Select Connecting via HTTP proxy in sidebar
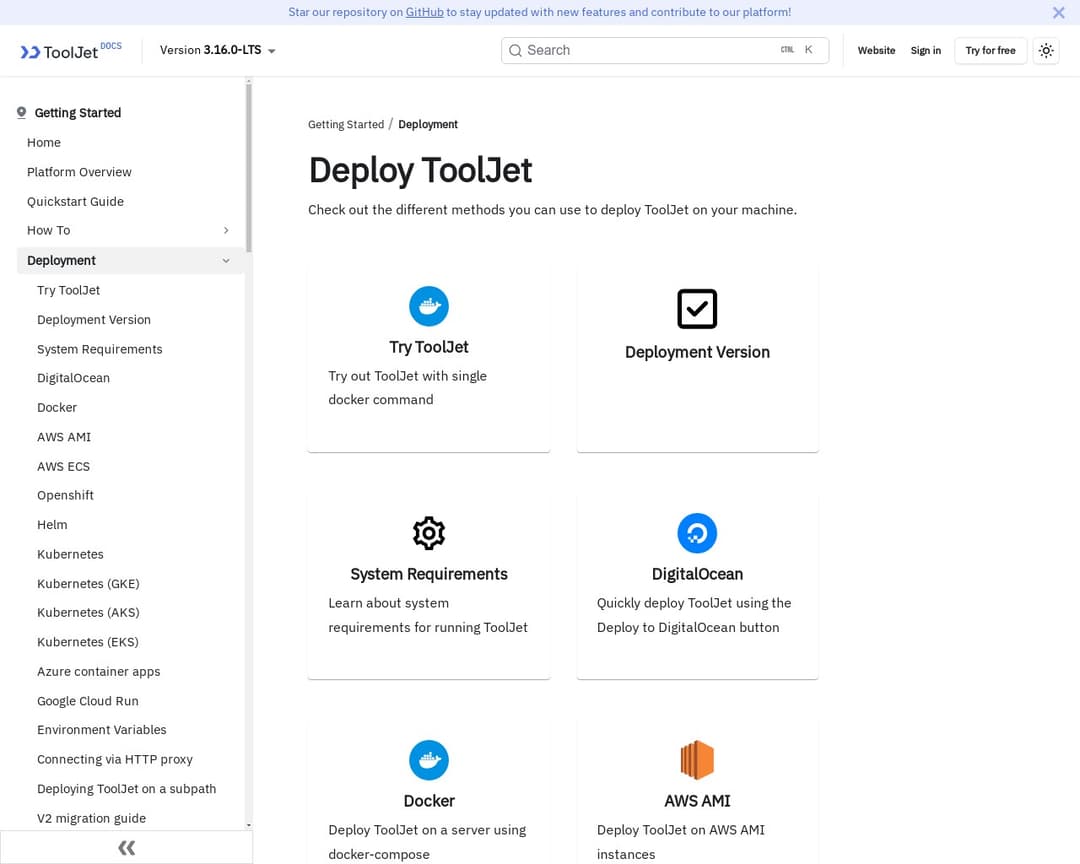This screenshot has width=1080, height=864. click(115, 759)
